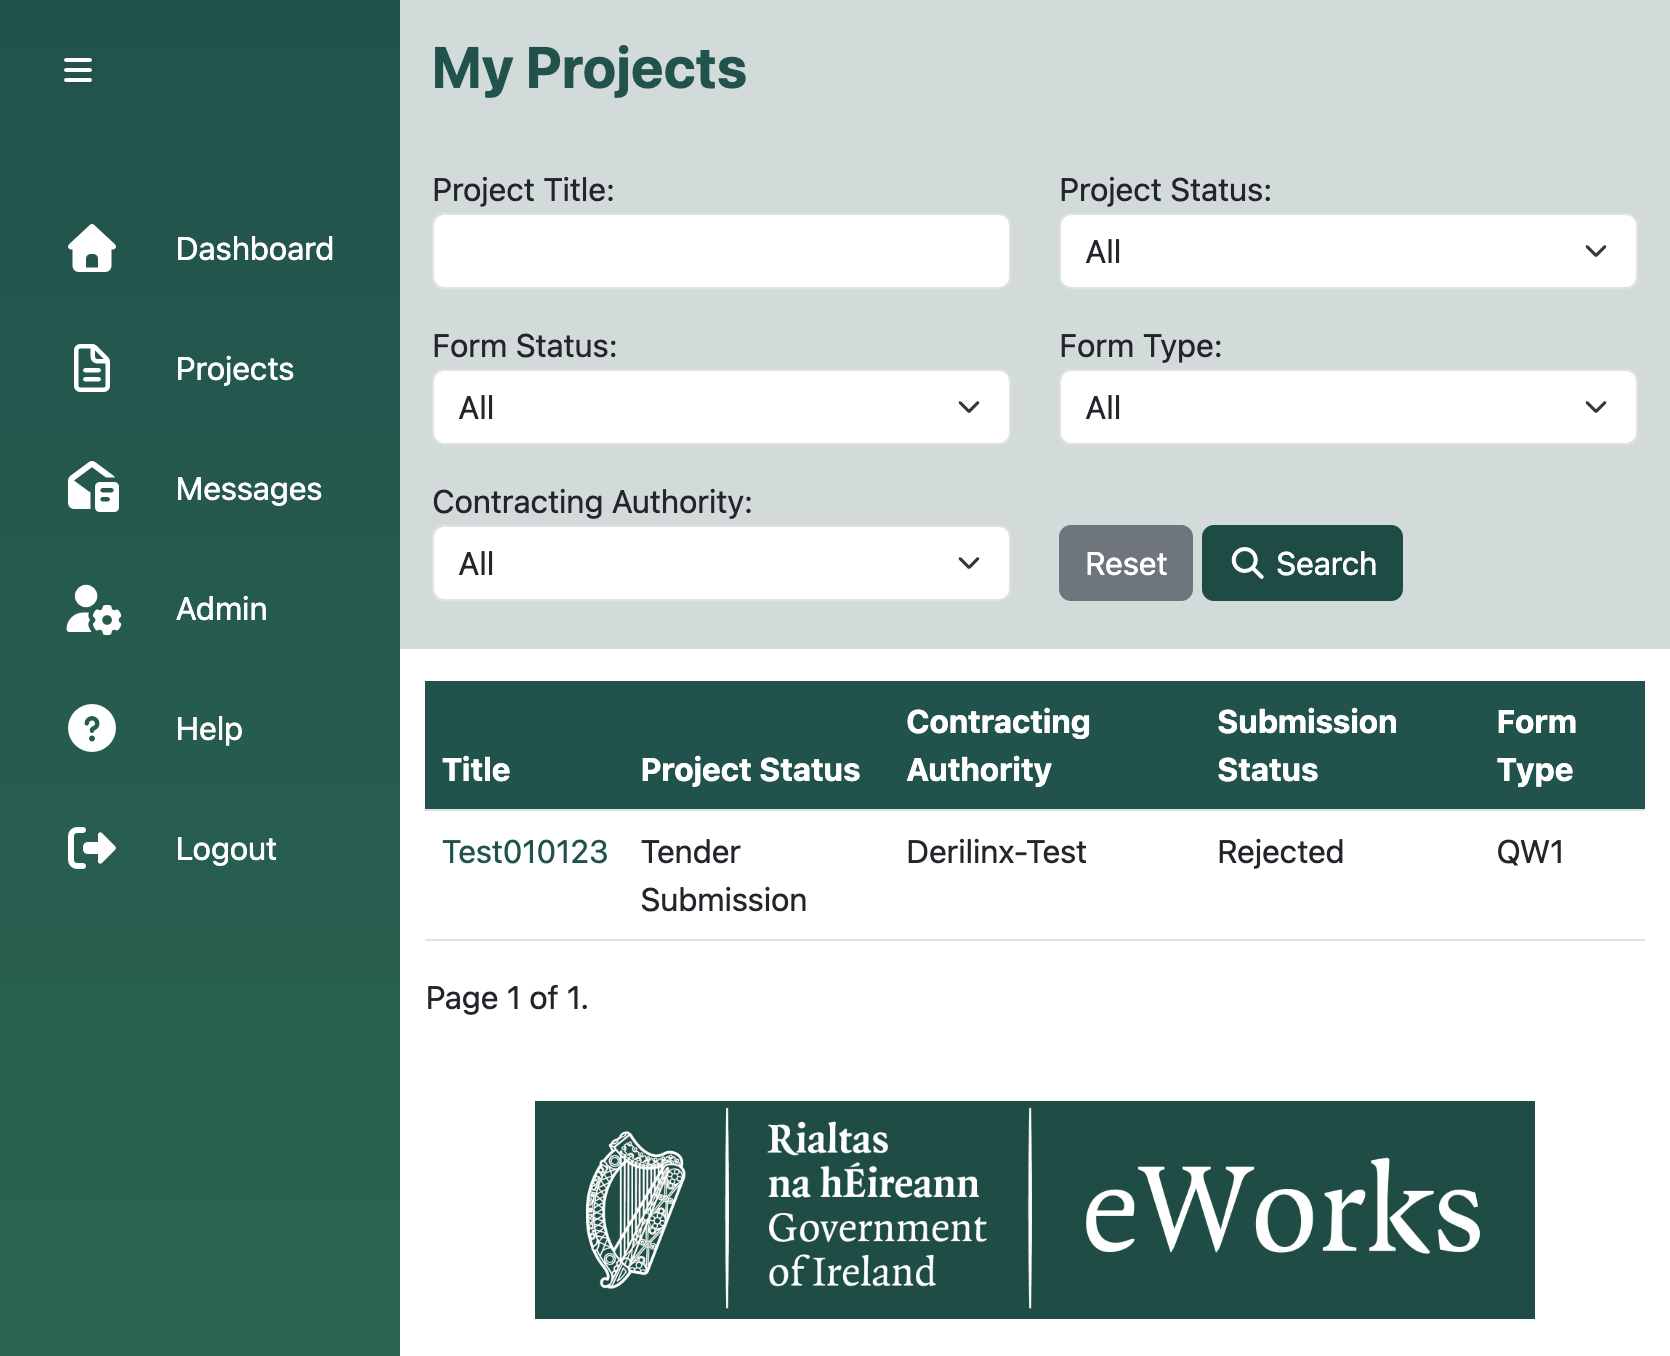The width and height of the screenshot is (1670, 1356).
Task: Open Messages in the sidebar
Action: tap(249, 488)
